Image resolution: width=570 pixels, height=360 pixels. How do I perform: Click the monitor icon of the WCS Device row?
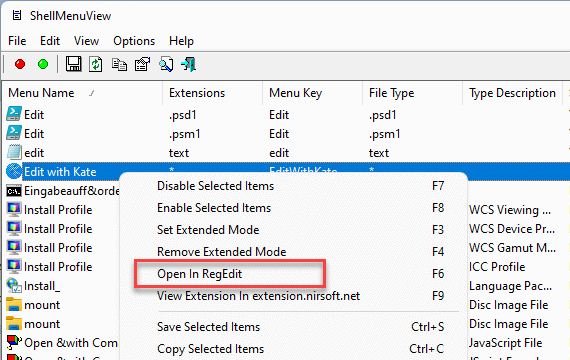14,228
